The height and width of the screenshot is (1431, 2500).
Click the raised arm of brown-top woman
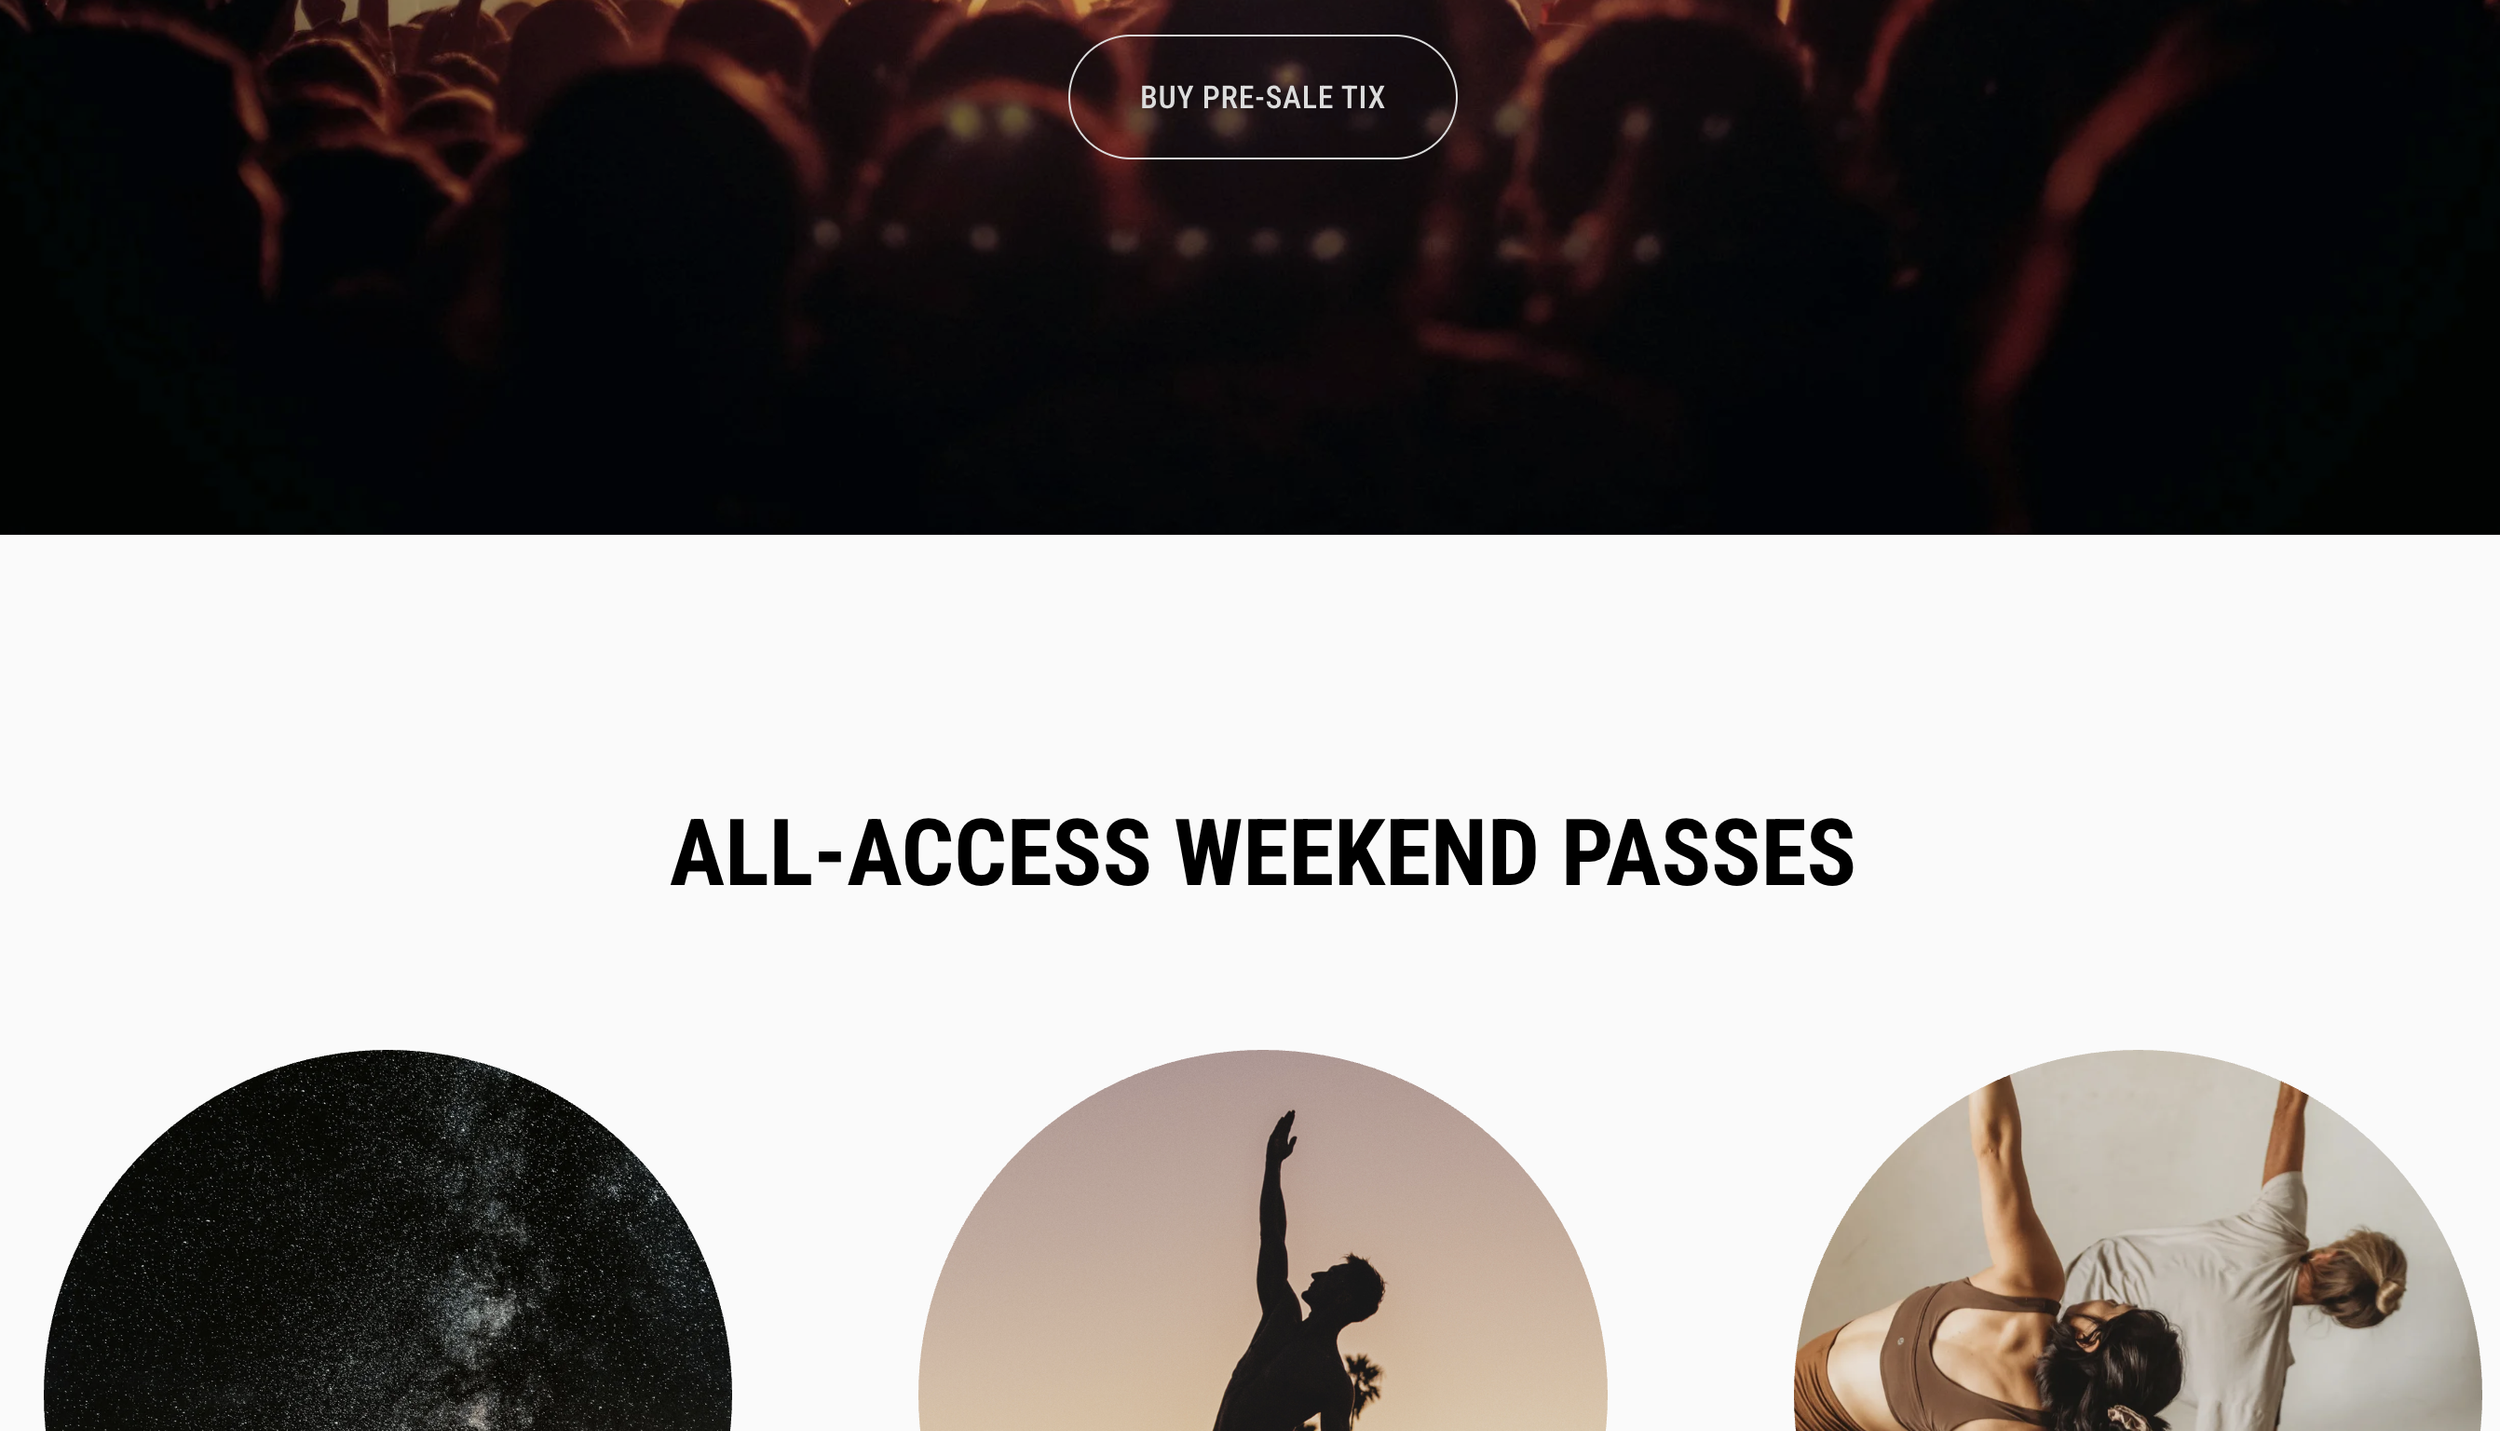(2010, 1180)
